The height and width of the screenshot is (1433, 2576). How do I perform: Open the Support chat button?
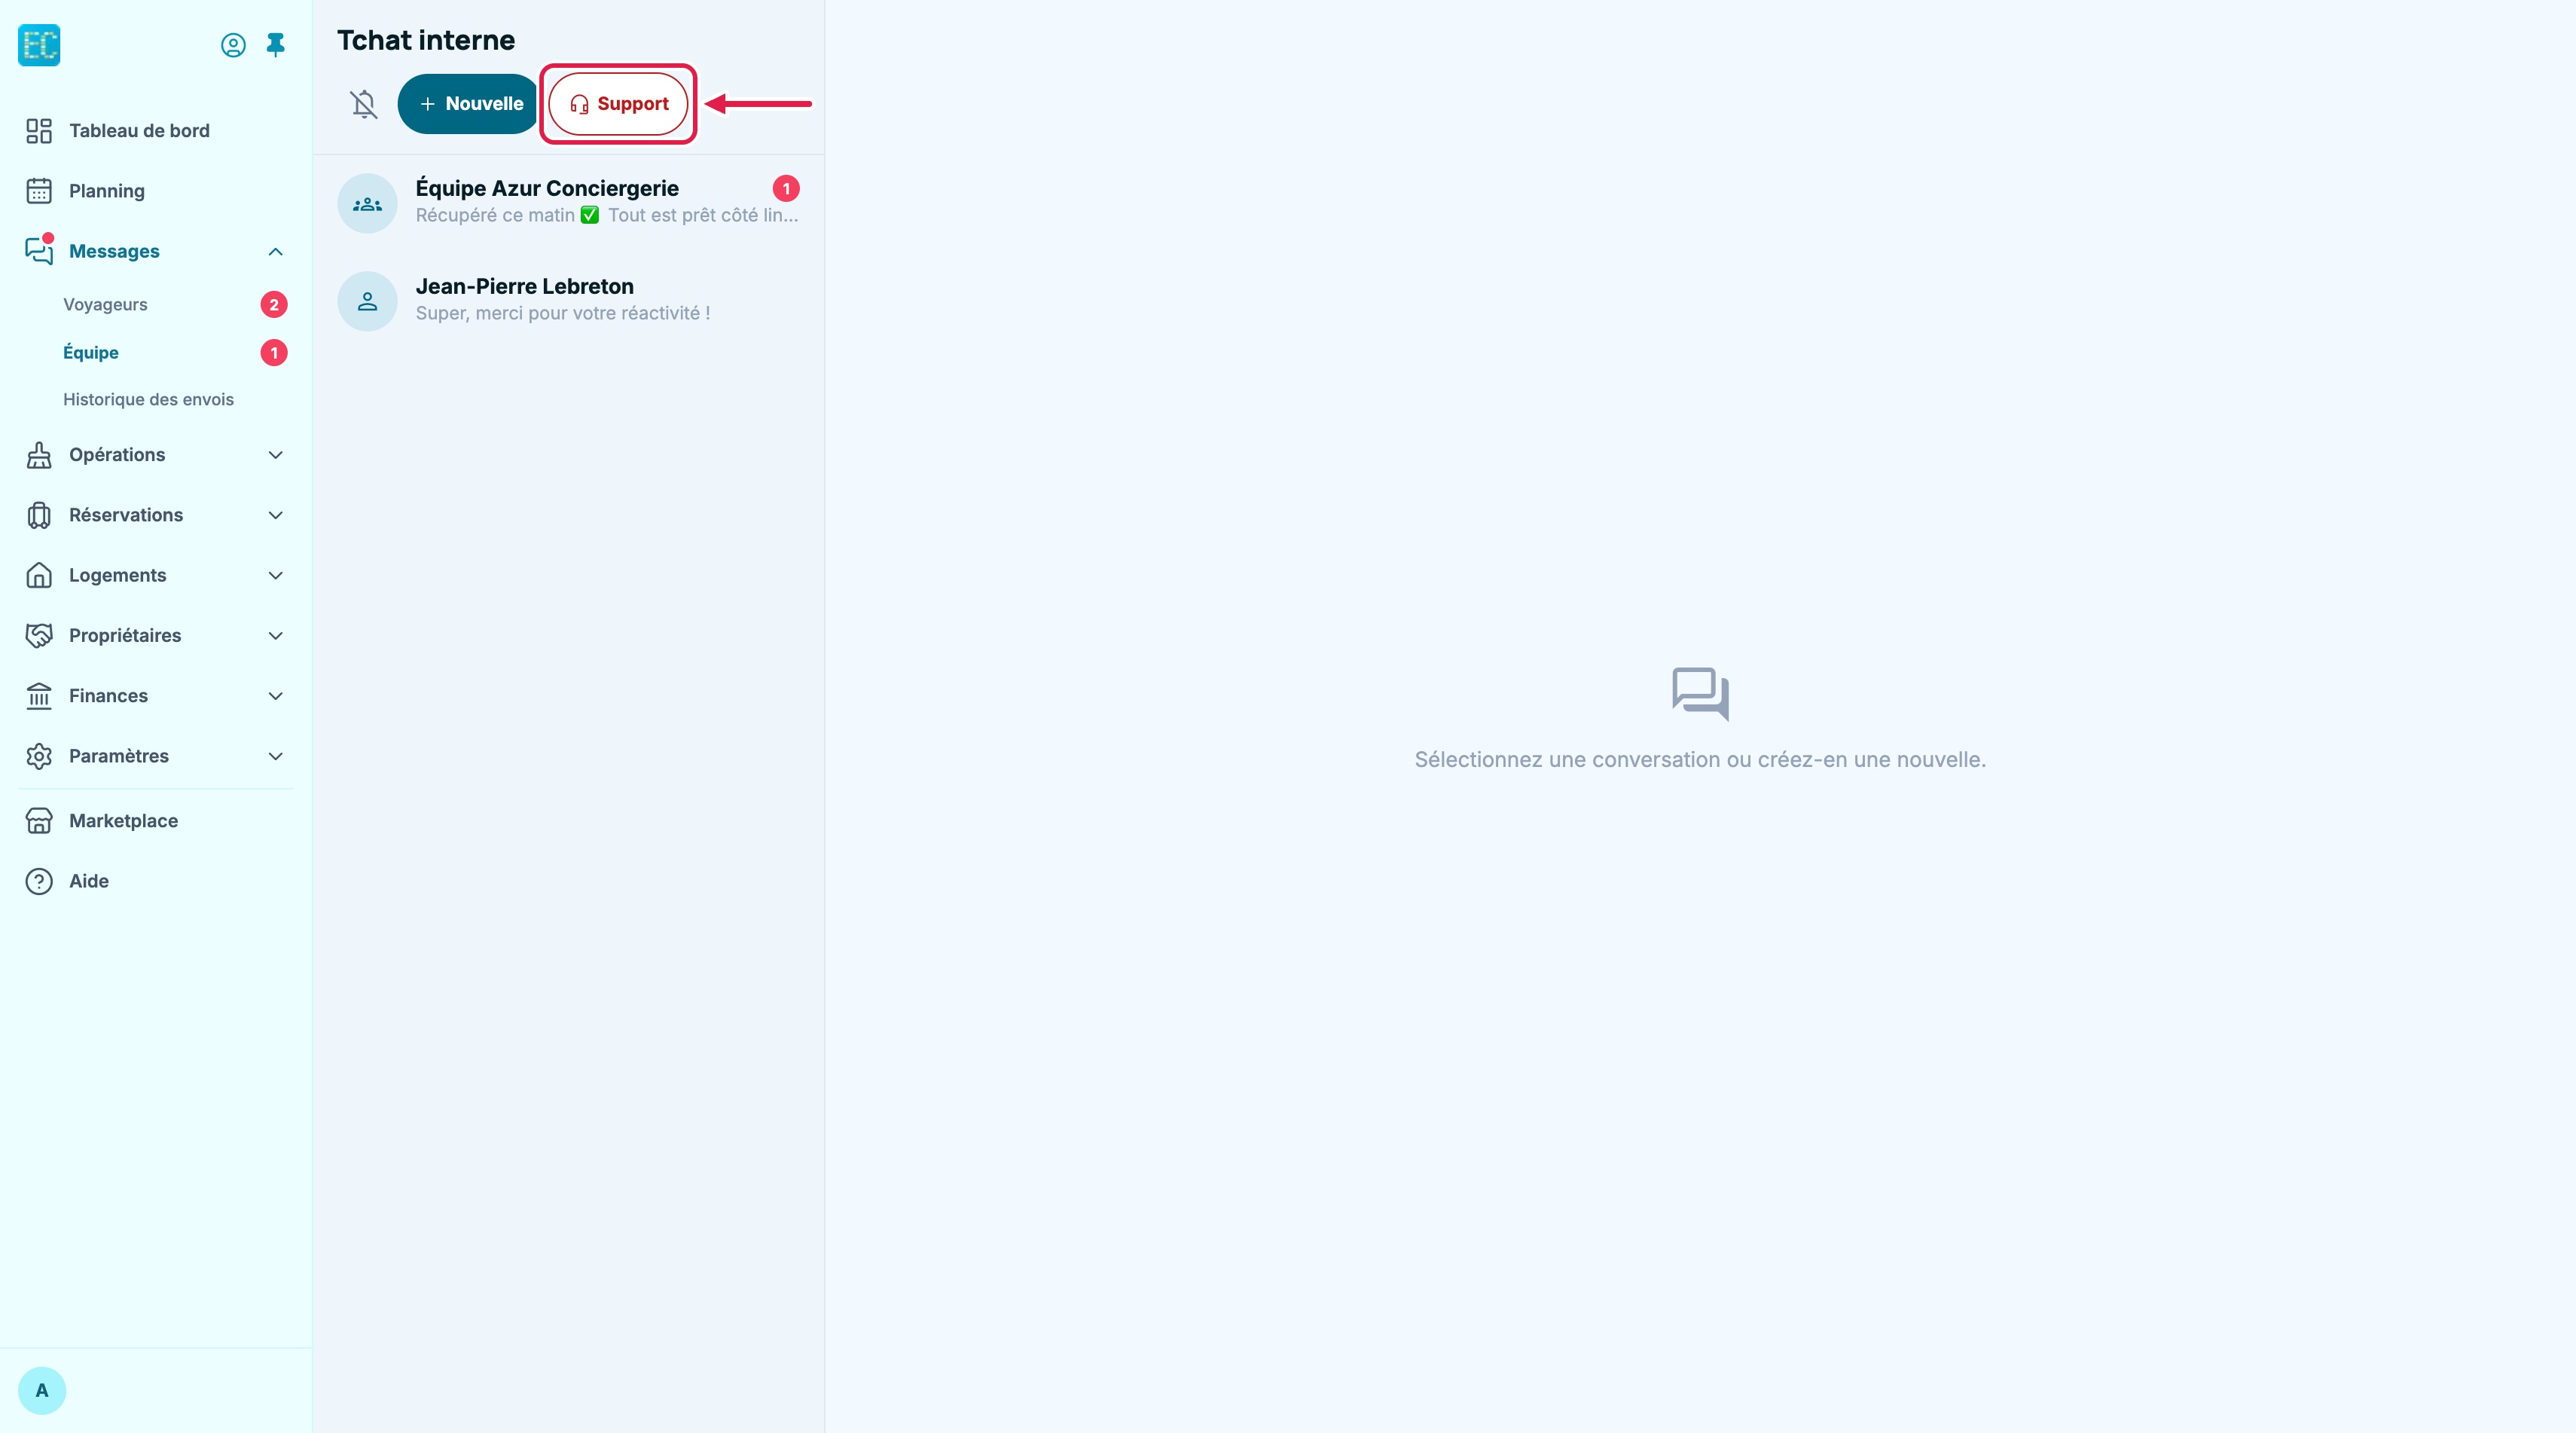pos(618,104)
